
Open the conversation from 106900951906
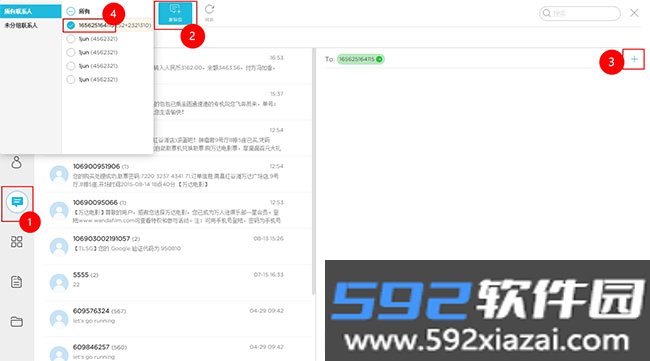point(178,174)
